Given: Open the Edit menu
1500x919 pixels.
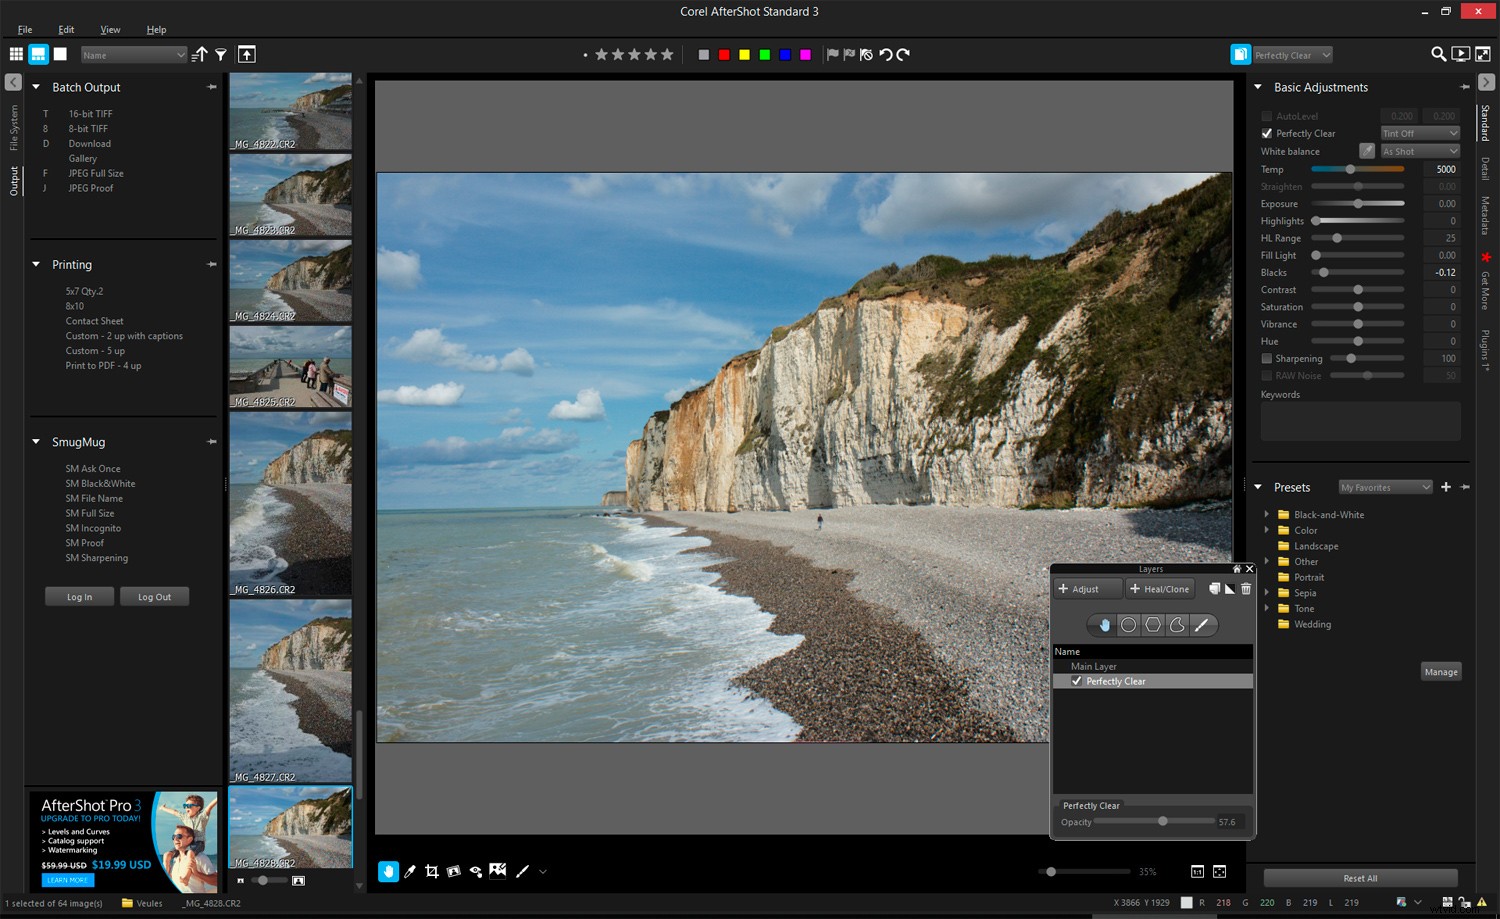Looking at the screenshot, I should pos(66,29).
